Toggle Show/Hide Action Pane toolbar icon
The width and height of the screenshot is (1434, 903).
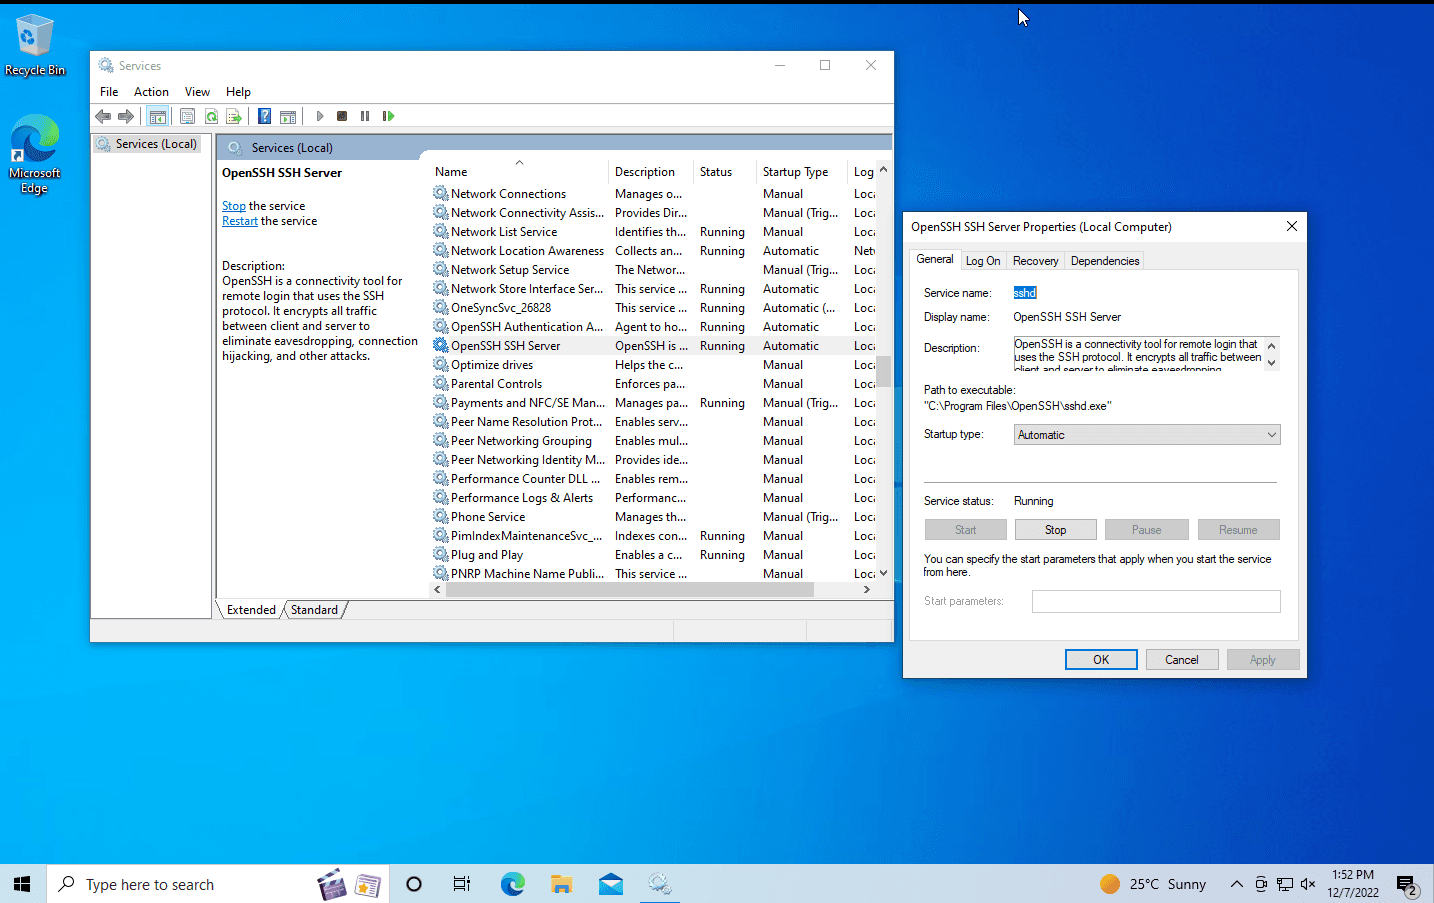tap(288, 116)
